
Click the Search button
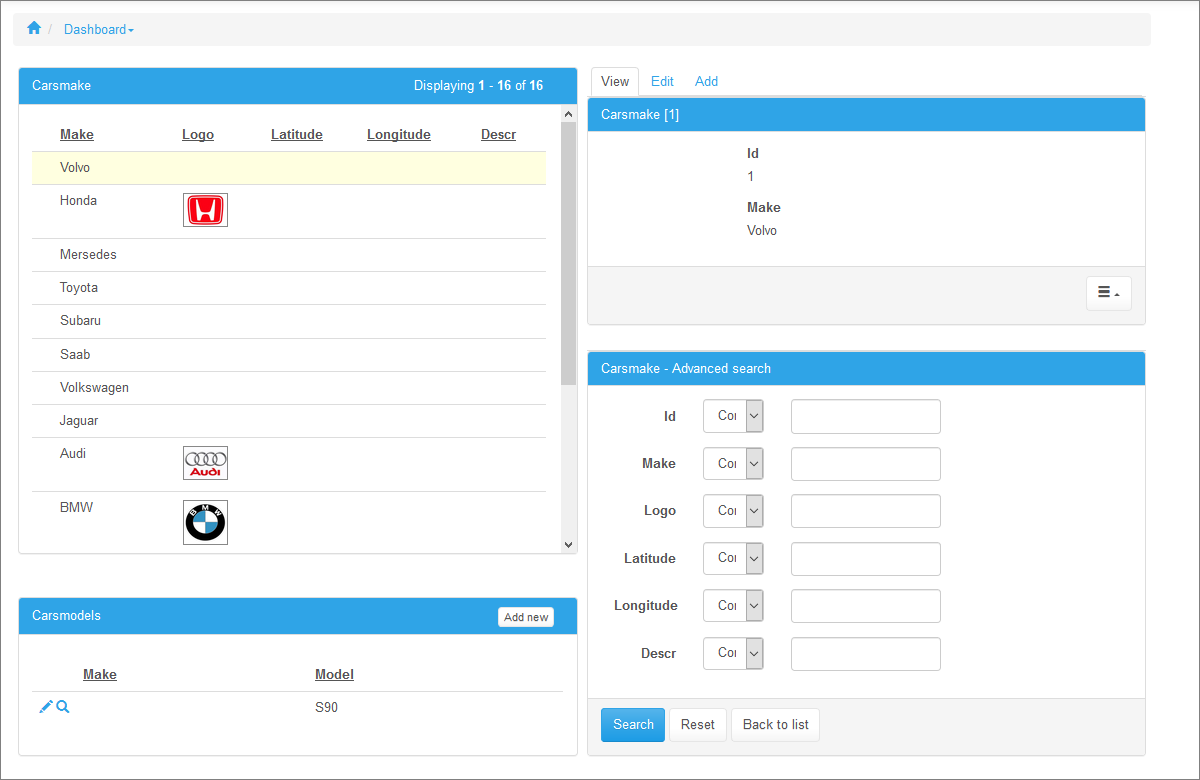632,724
